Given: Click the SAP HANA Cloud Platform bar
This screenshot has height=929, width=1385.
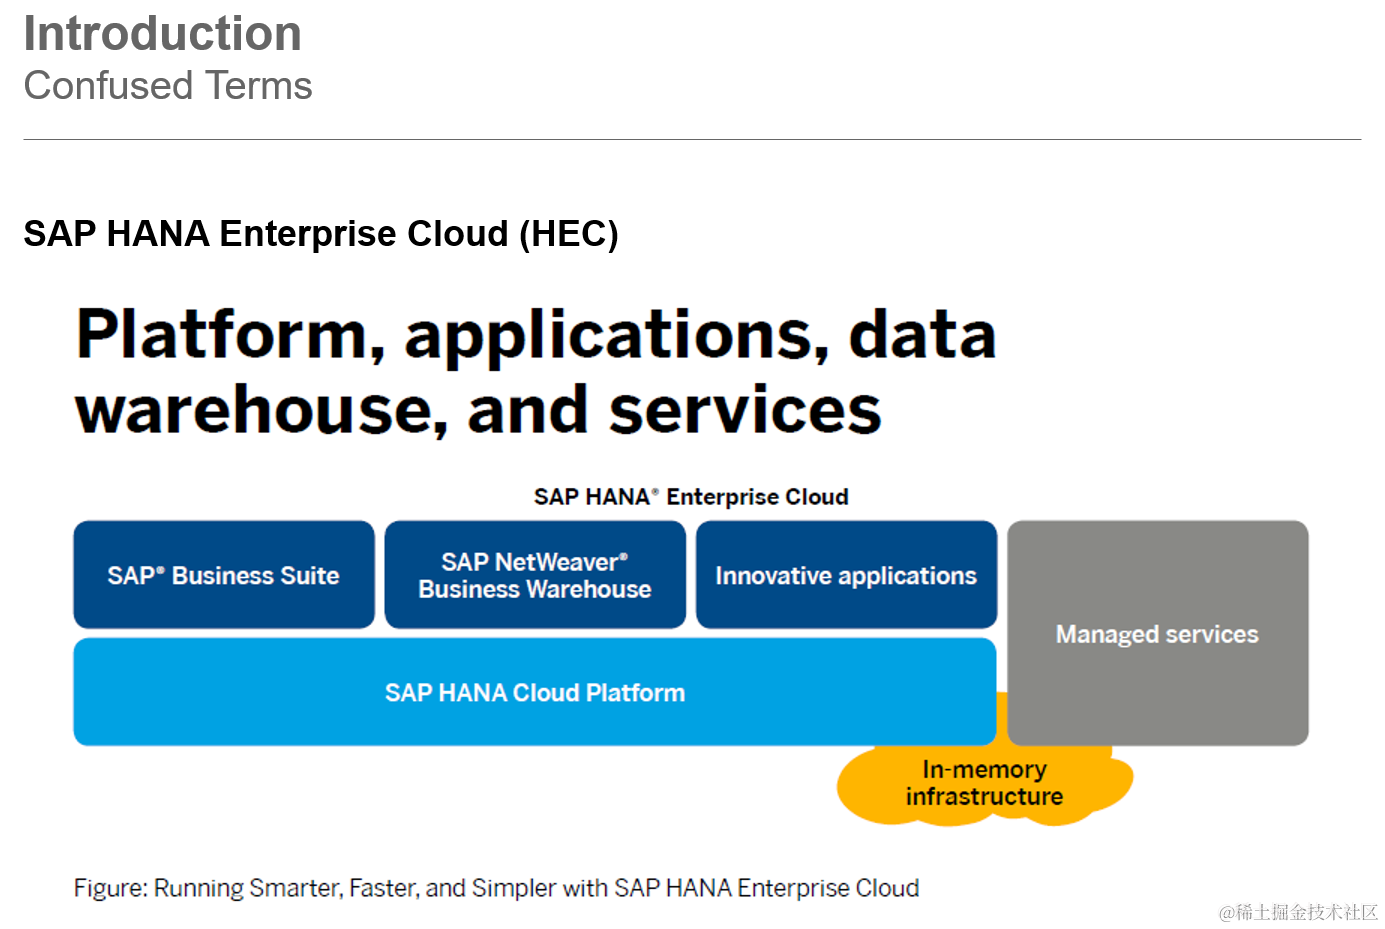Looking at the screenshot, I should coord(535,692).
